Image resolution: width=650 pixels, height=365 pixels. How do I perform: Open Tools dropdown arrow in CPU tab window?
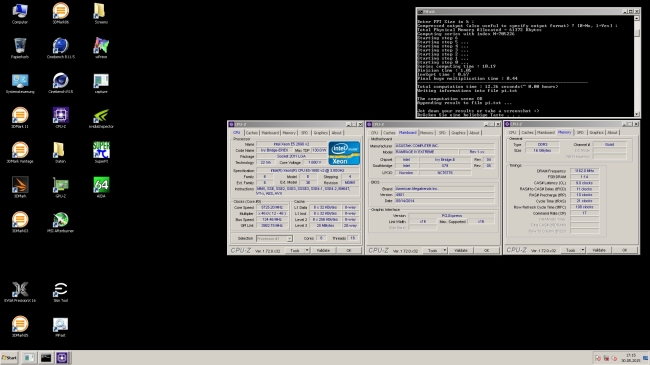click(x=307, y=251)
